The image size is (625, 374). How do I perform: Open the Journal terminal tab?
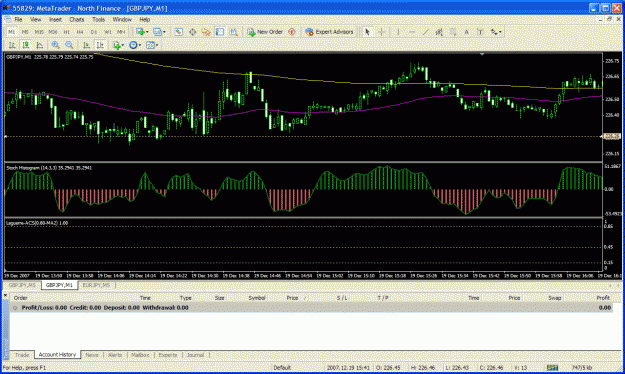pos(195,355)
